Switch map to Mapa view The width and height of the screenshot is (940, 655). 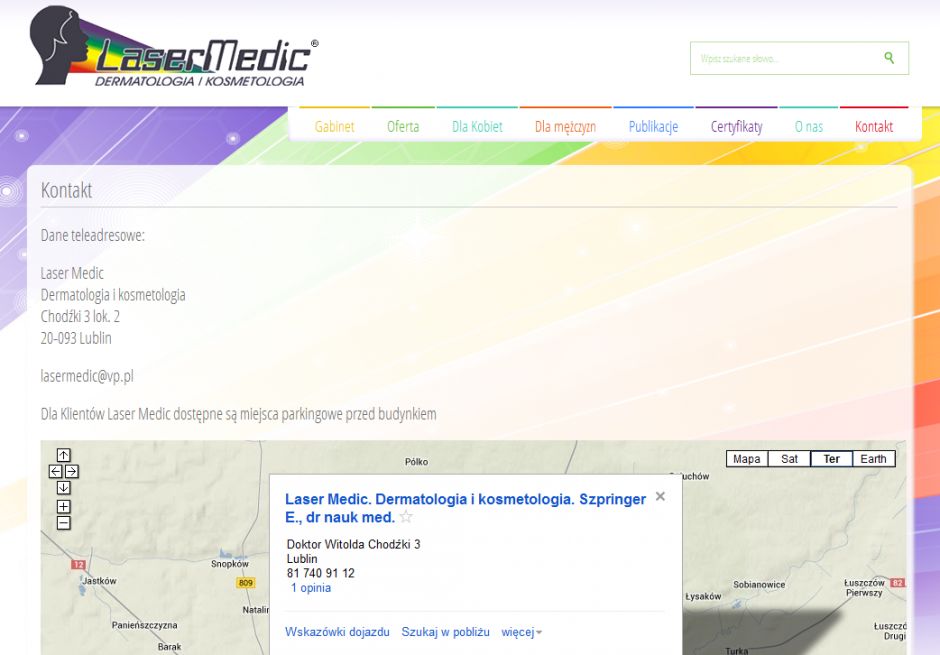coord(746,459)
